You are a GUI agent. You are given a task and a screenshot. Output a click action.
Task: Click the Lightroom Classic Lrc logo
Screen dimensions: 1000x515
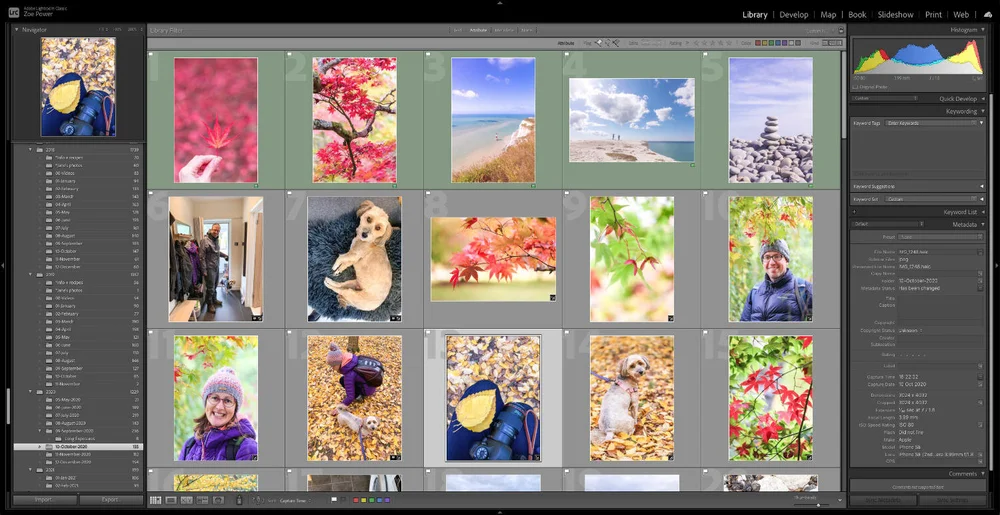(13, 11)
